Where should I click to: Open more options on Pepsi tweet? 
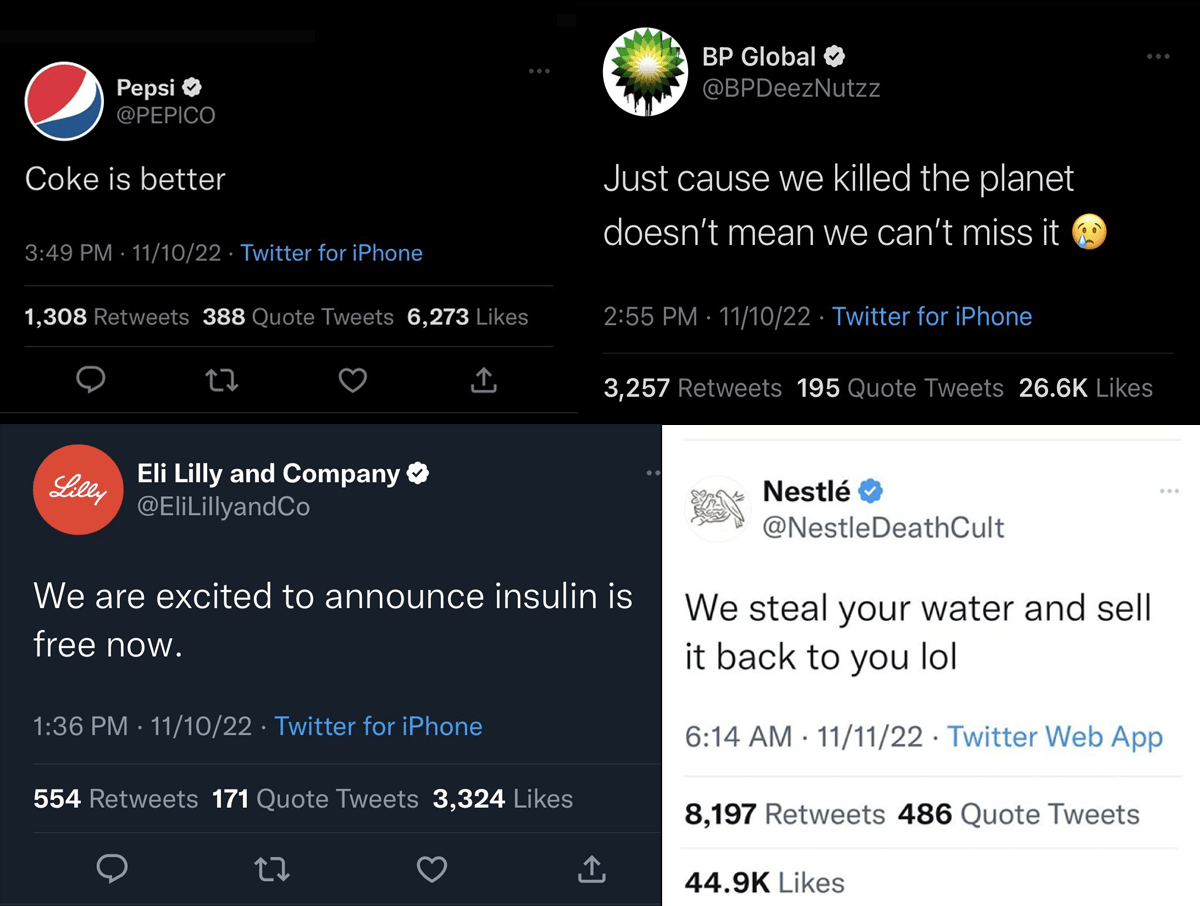click(539, 71)
